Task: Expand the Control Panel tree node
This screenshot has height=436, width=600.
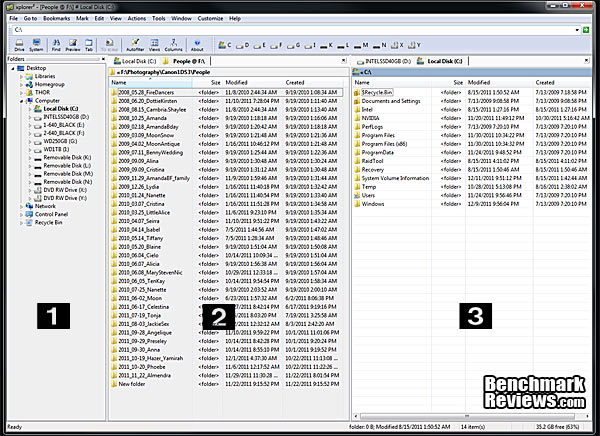Action: pos(21,214)
